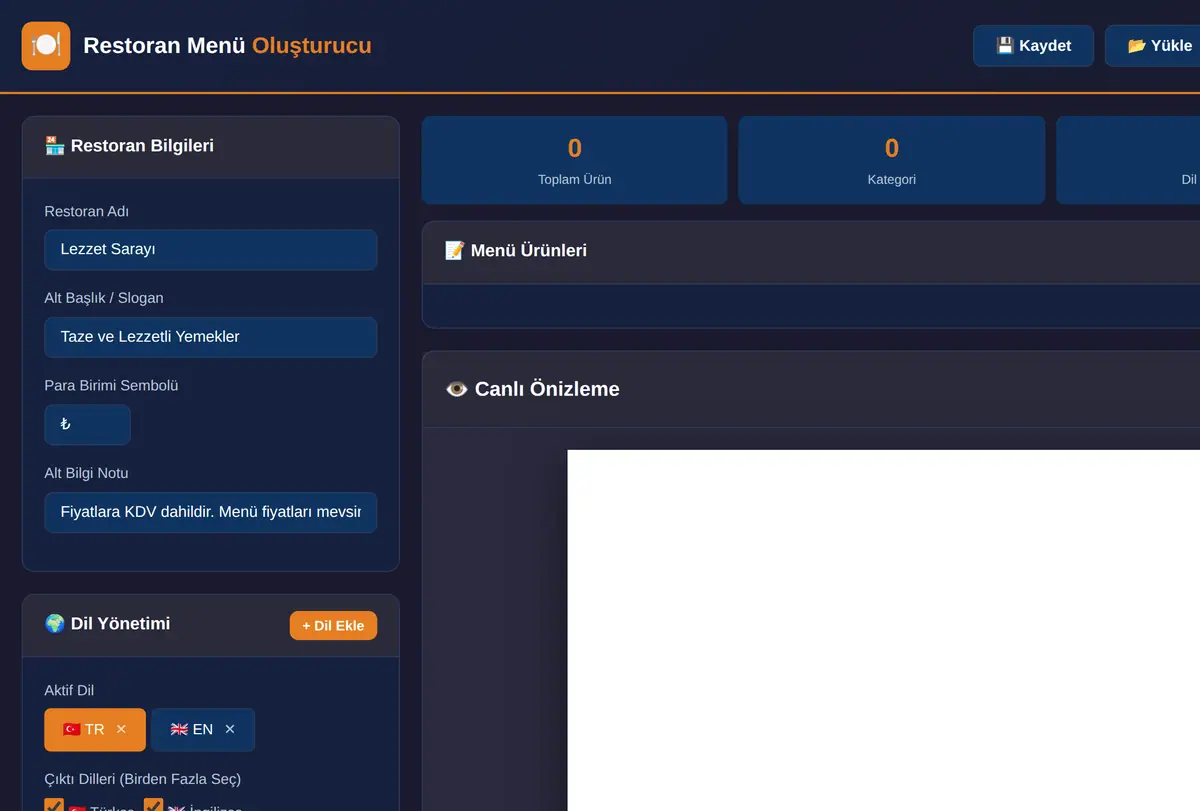Remove the TR language with its X
Viewport: 1200px width, 811px height.
121,730
